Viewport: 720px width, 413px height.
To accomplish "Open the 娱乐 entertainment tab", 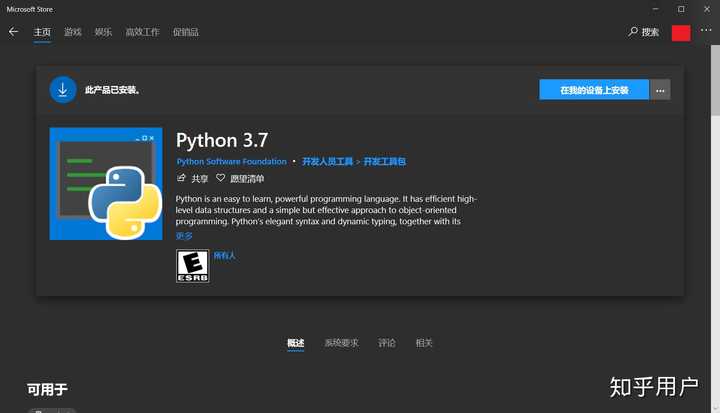I will pyautogui.click(x=103, y=32).
